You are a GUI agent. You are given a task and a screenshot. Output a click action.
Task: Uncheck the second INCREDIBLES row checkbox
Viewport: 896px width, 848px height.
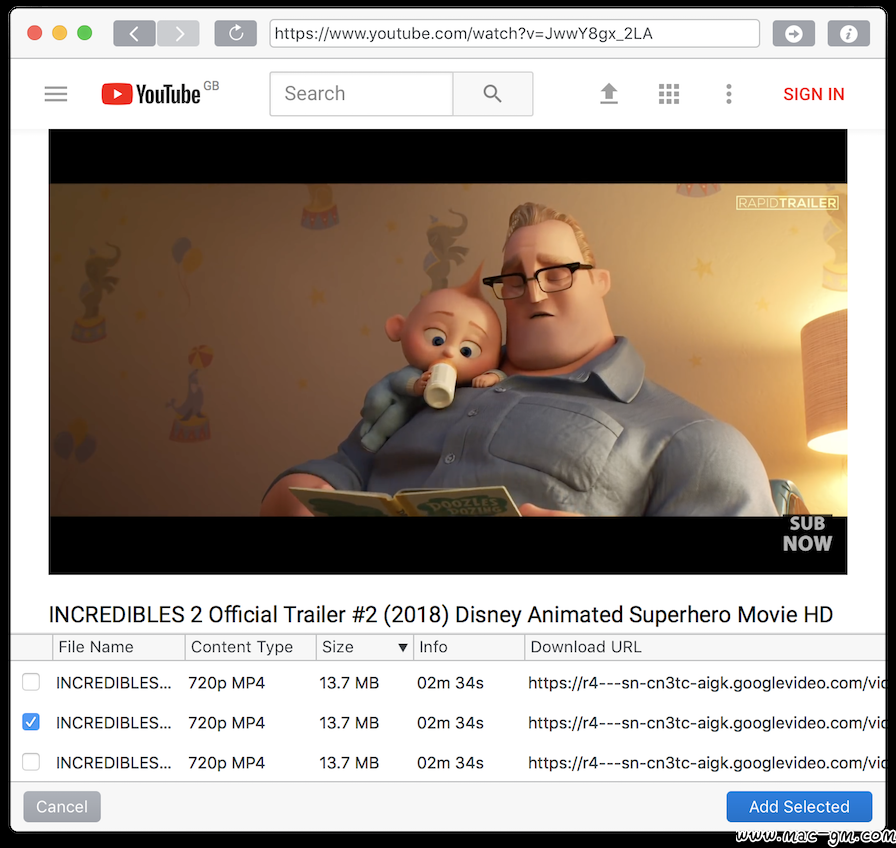[x=31, y=722]
